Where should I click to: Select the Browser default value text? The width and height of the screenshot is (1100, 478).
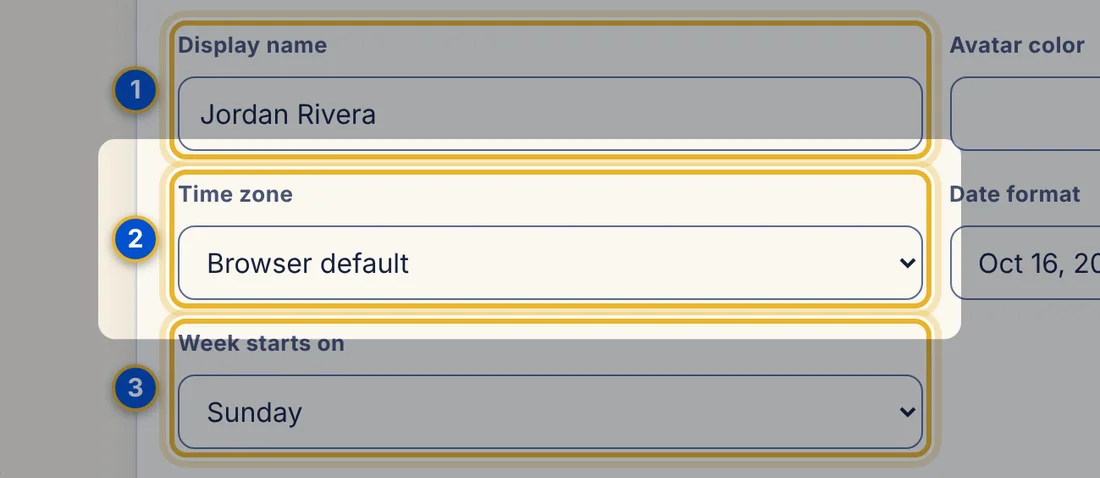308,263
